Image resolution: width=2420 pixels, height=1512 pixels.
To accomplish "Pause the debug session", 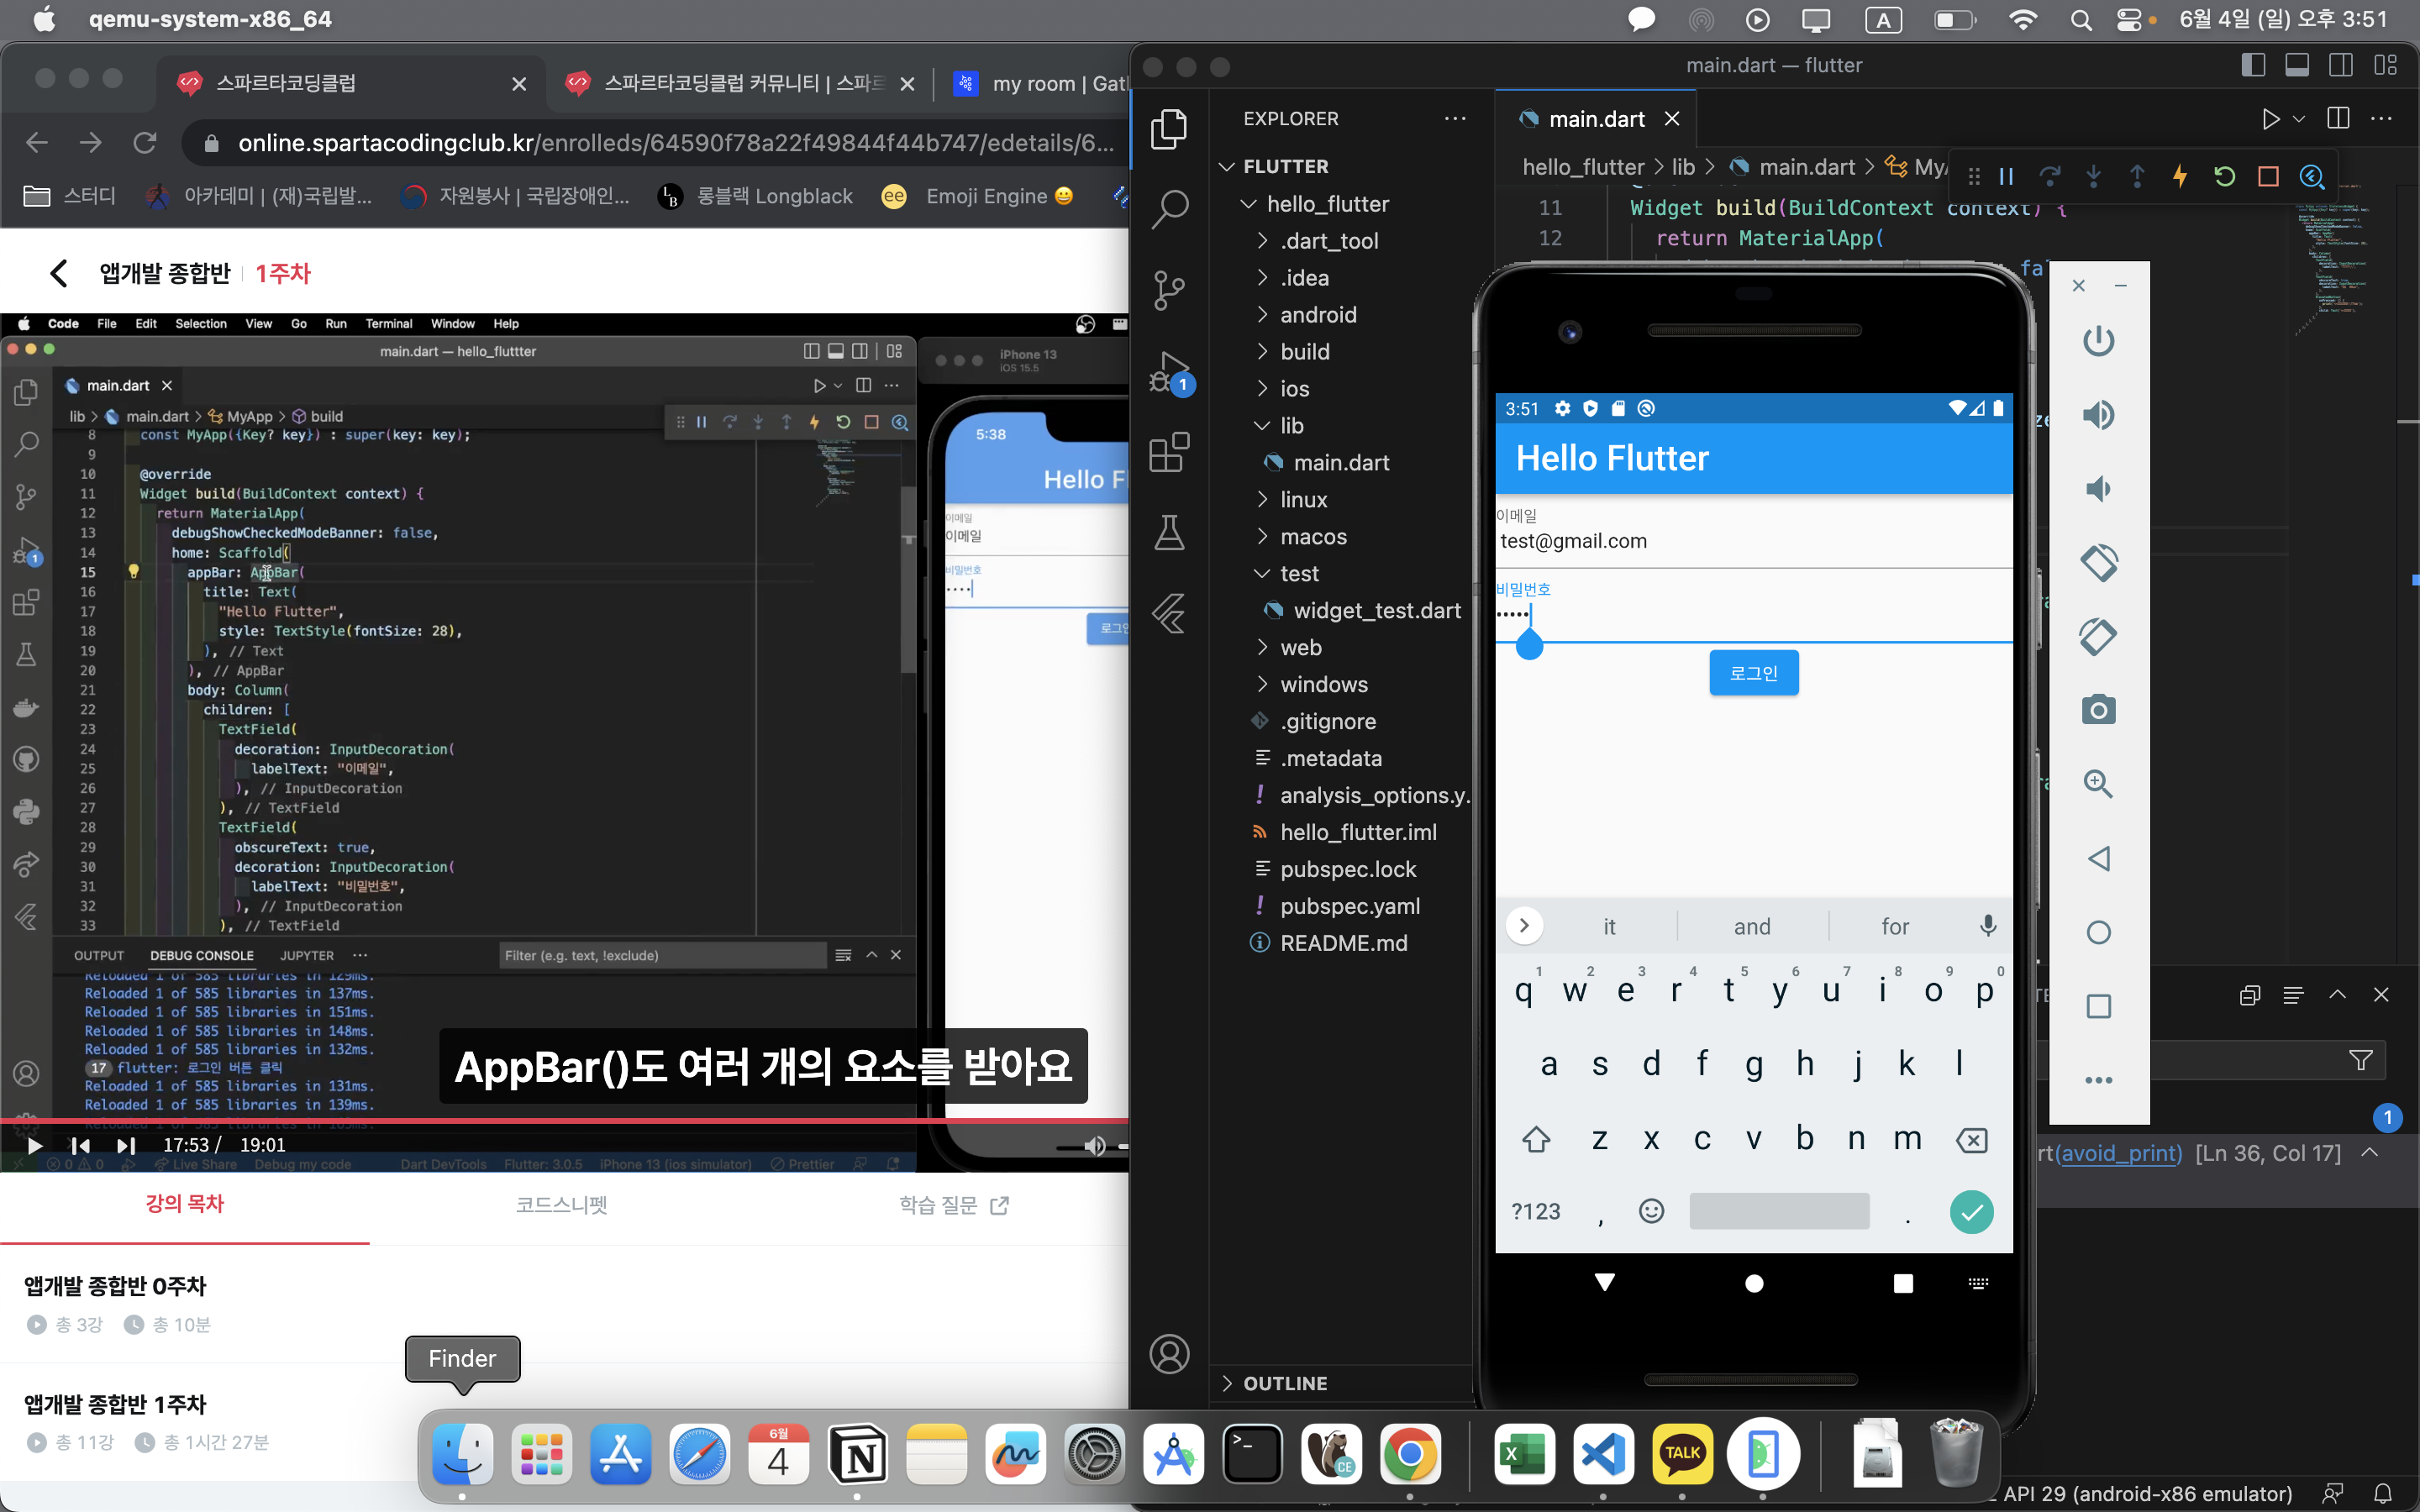I will click(2006, 177).
